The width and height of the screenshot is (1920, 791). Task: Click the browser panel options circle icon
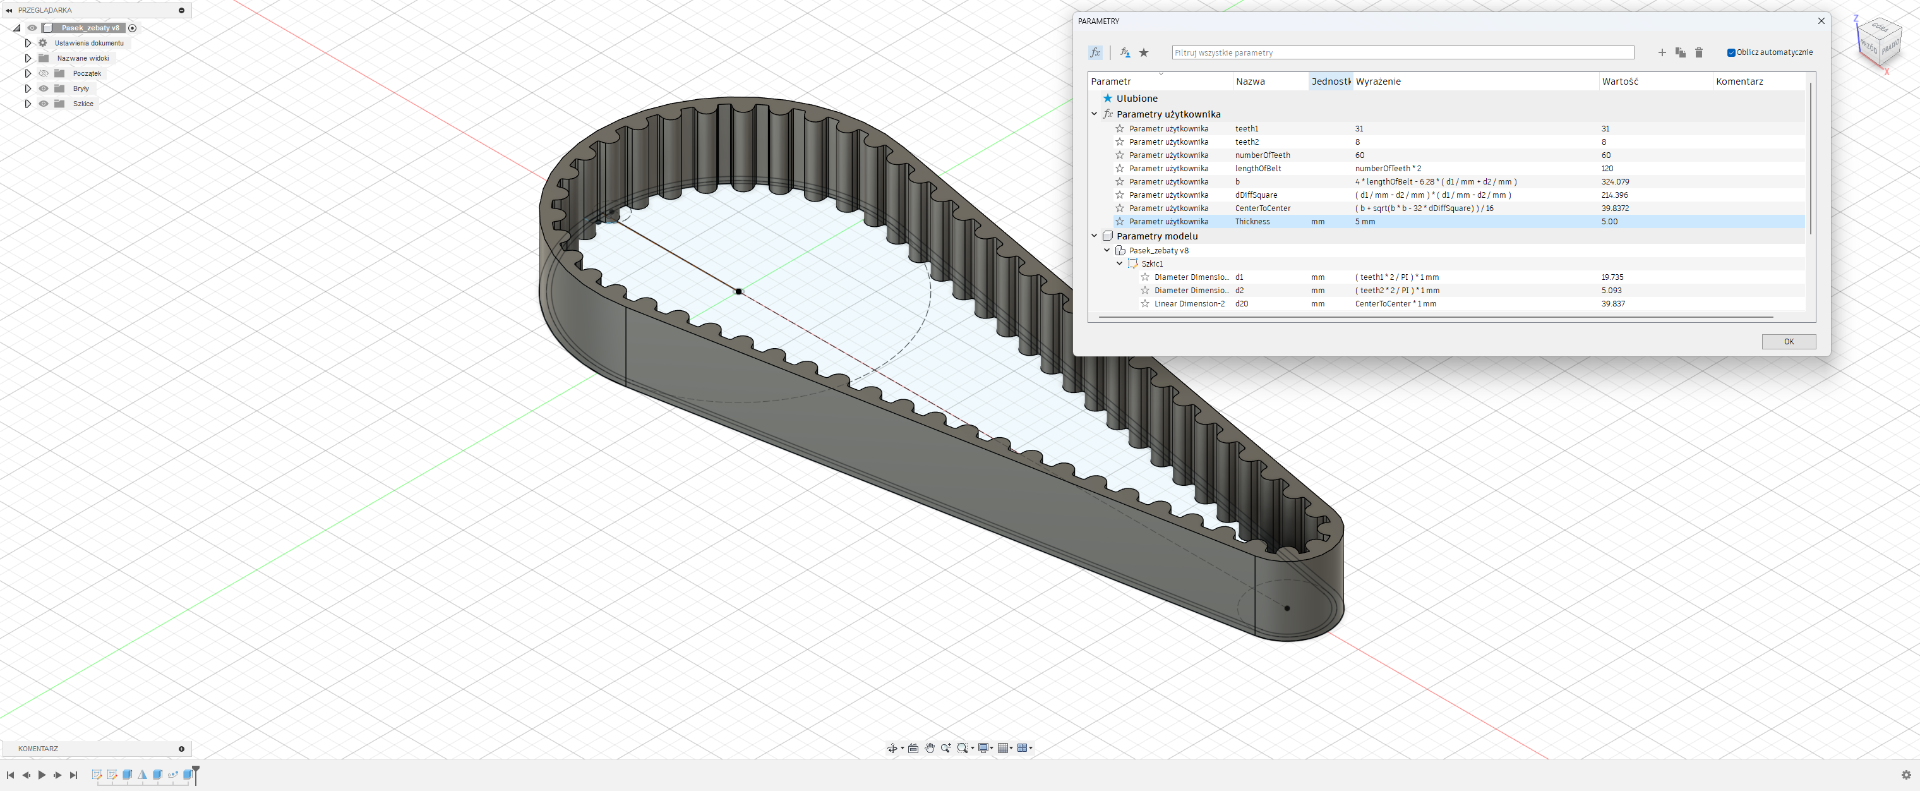181,10
